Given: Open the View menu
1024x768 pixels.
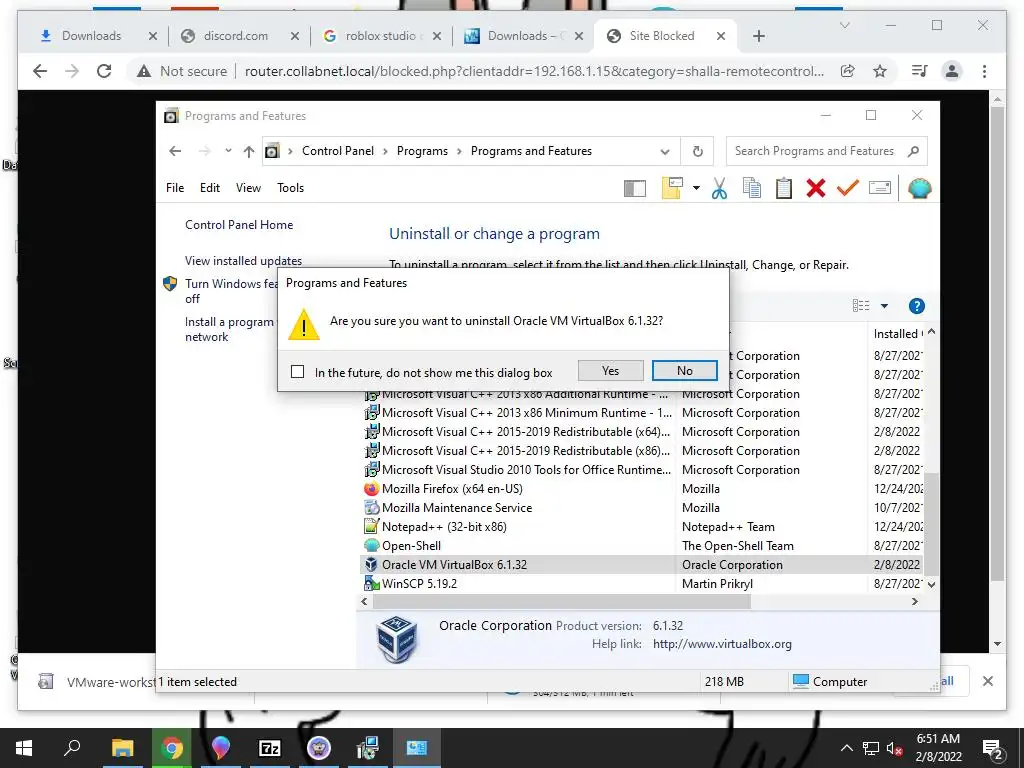Looking at the screenshot, I should pos(248,188).
